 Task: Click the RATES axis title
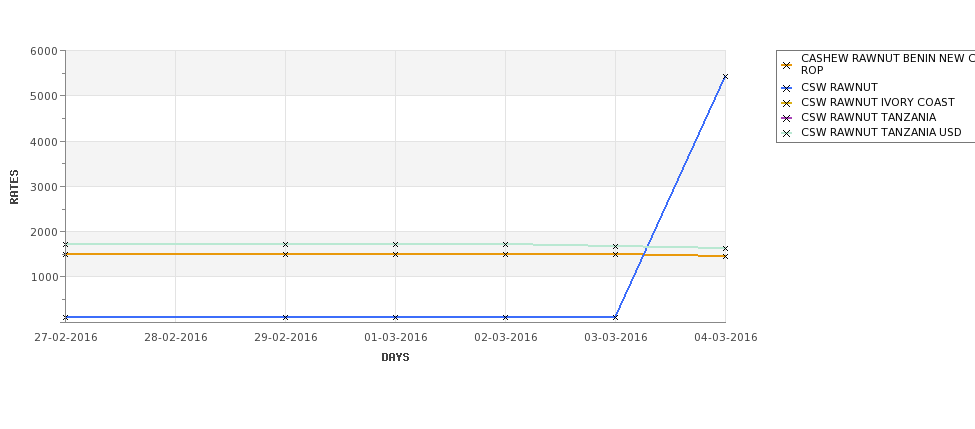tap(14, 187)
